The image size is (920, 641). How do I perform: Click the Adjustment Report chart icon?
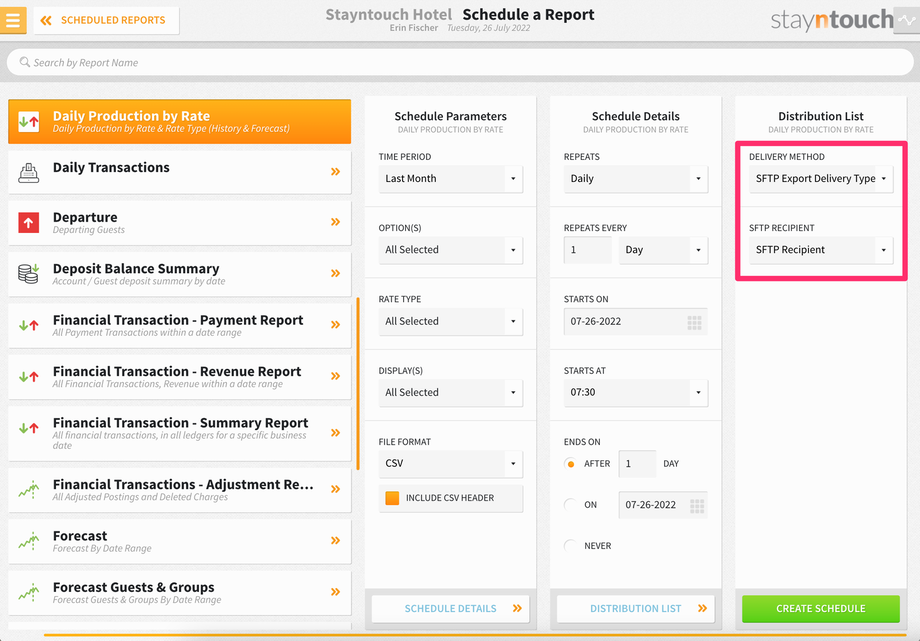click(29, 489)
